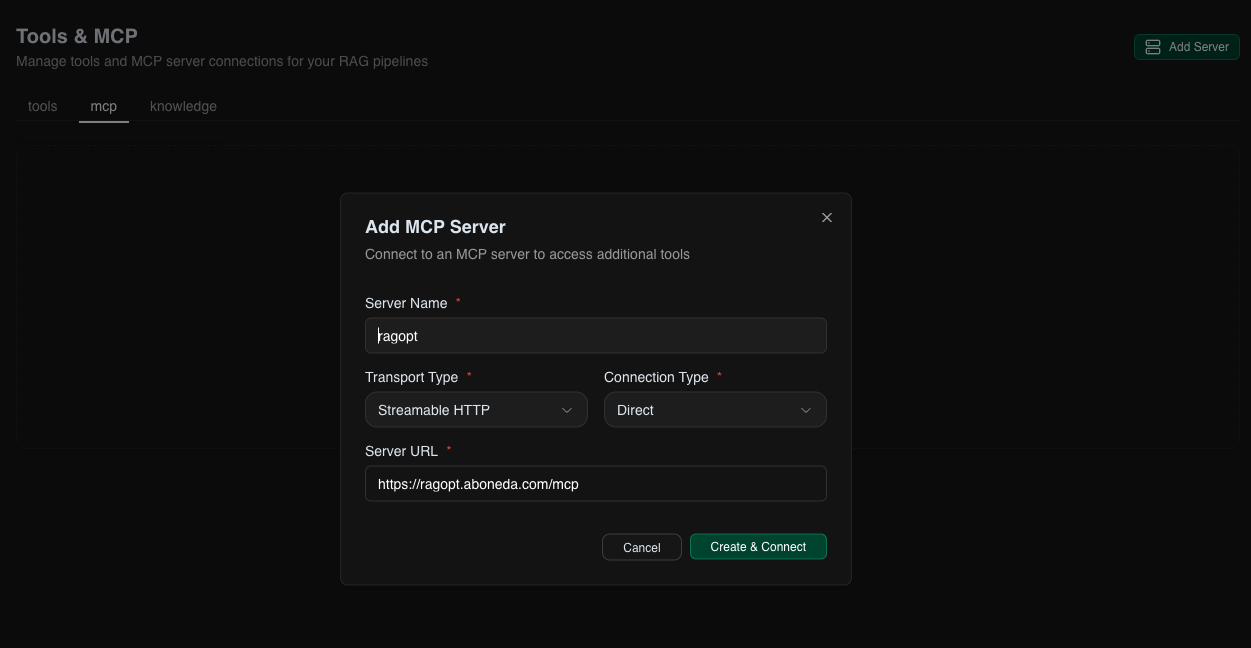Viewport: 1251px width, 648px height.
Task: Select the Server Name label text
Action: point(406,303)
